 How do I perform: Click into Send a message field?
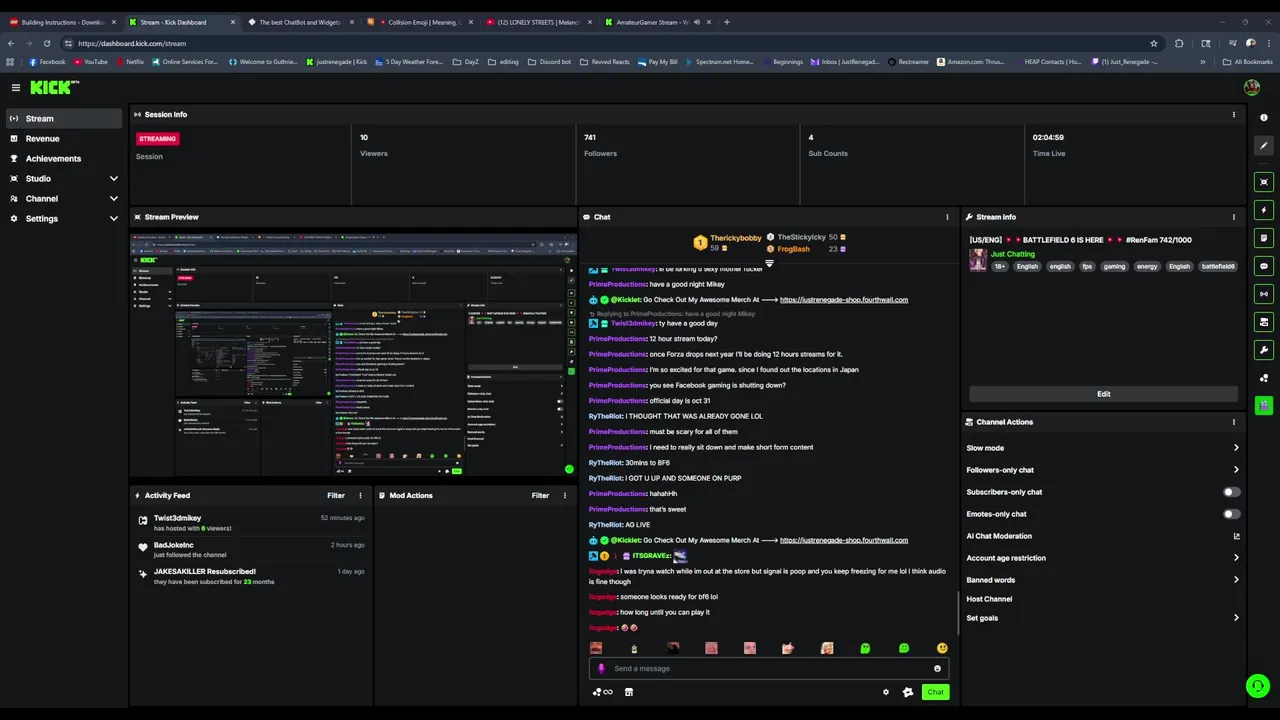(768, 669)
